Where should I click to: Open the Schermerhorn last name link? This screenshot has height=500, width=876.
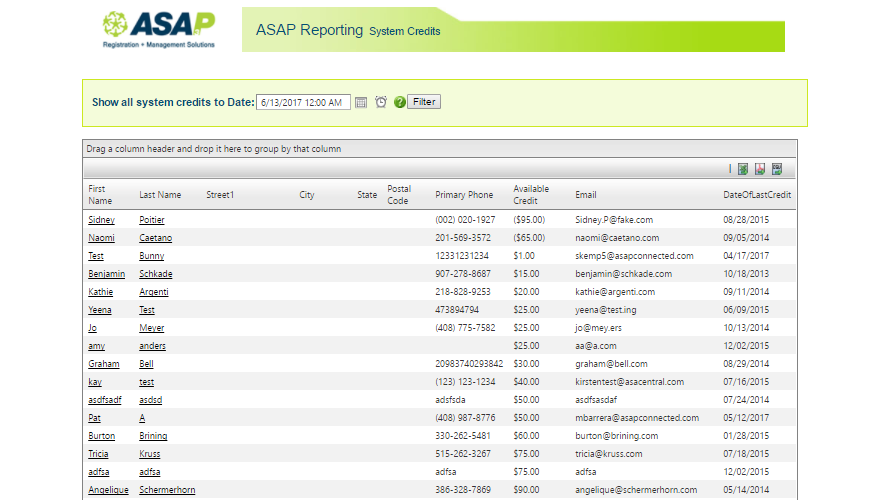[167, 490]
